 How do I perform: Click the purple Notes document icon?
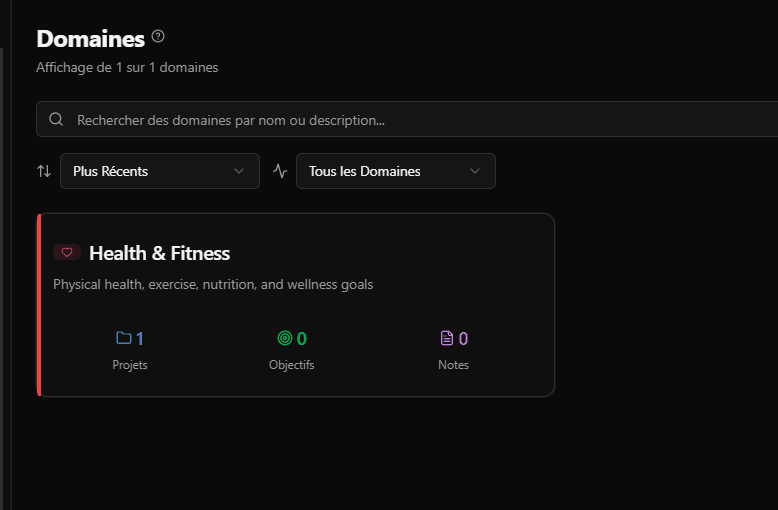tap(447, 338)
